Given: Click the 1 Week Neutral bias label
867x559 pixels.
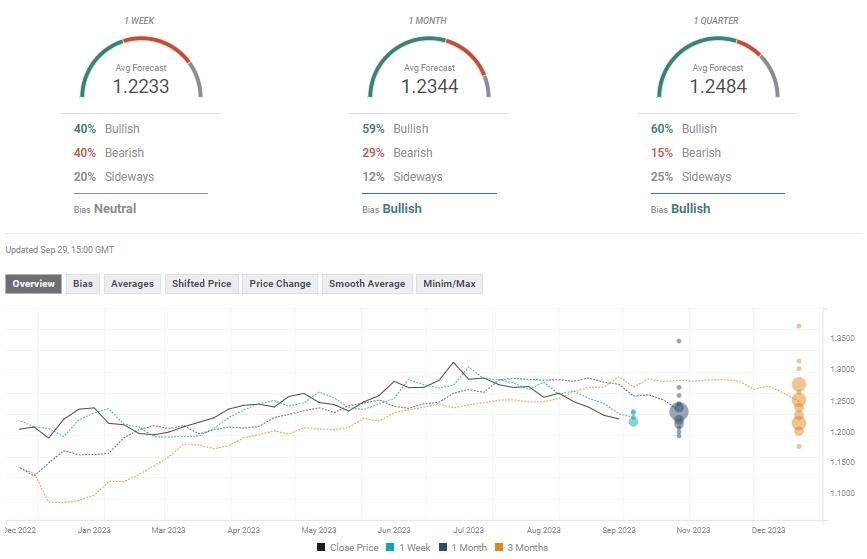Looking at the screenshot, I should pos(115,209).
